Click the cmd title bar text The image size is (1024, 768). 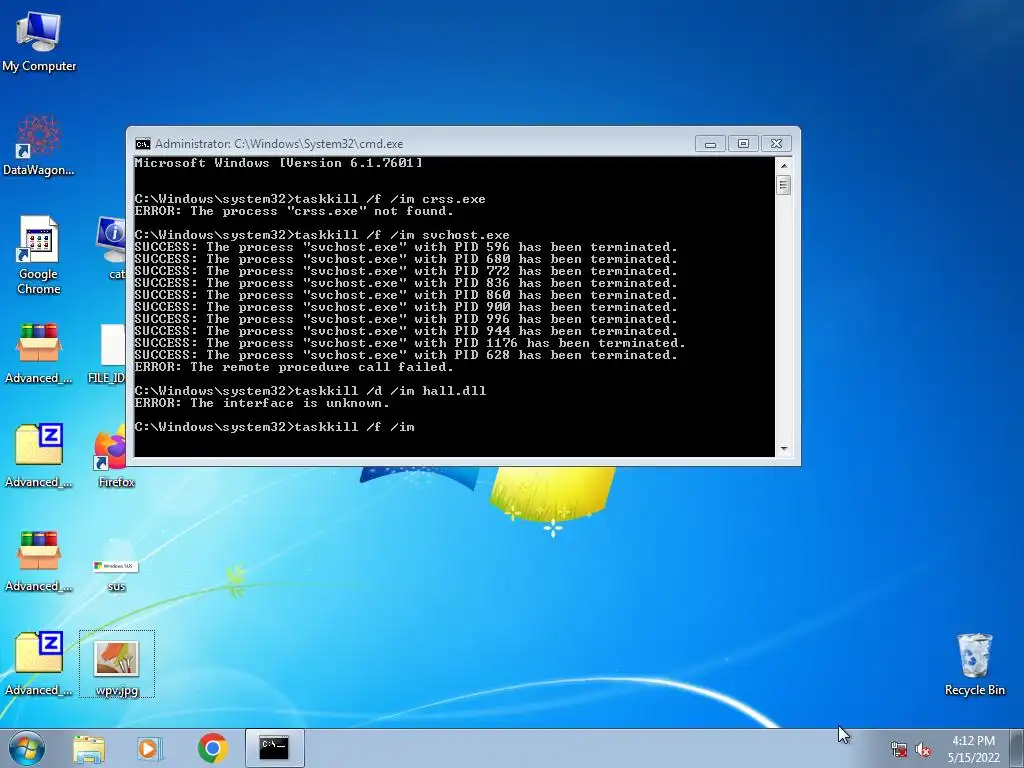279,144
